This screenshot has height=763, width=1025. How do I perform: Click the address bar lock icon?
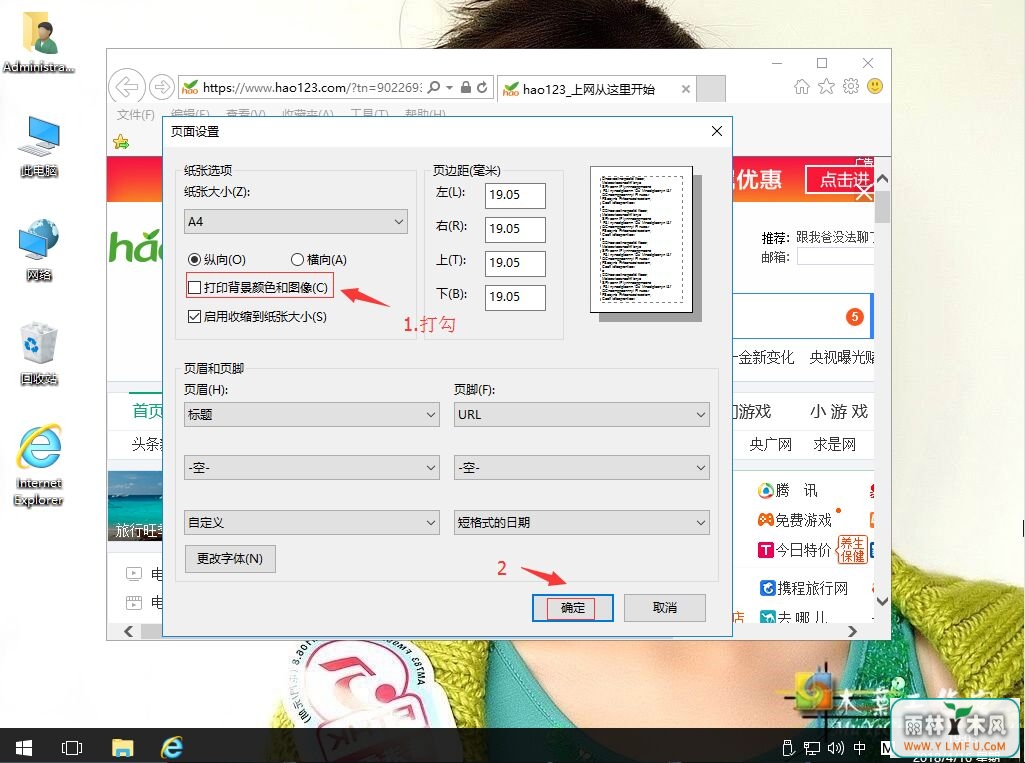coord(465,87)
